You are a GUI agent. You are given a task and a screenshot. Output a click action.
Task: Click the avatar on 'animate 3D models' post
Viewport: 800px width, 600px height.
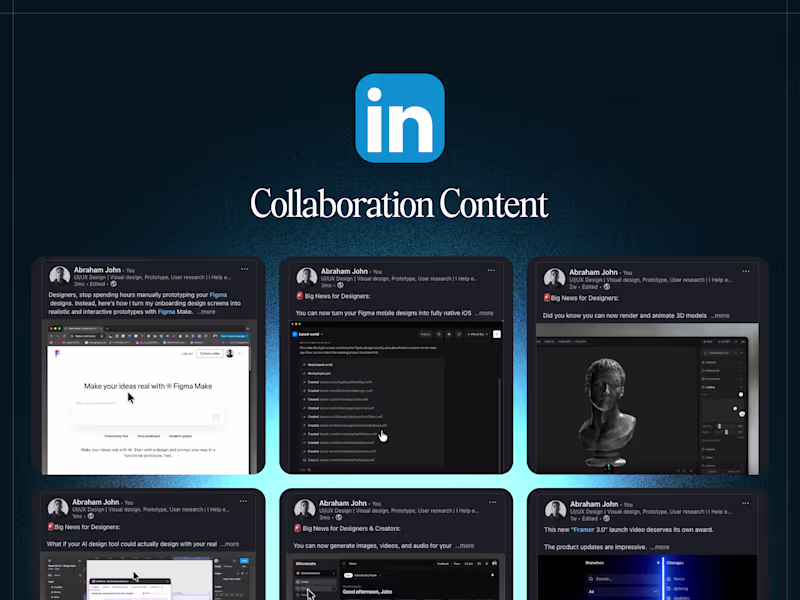[554, 278]
